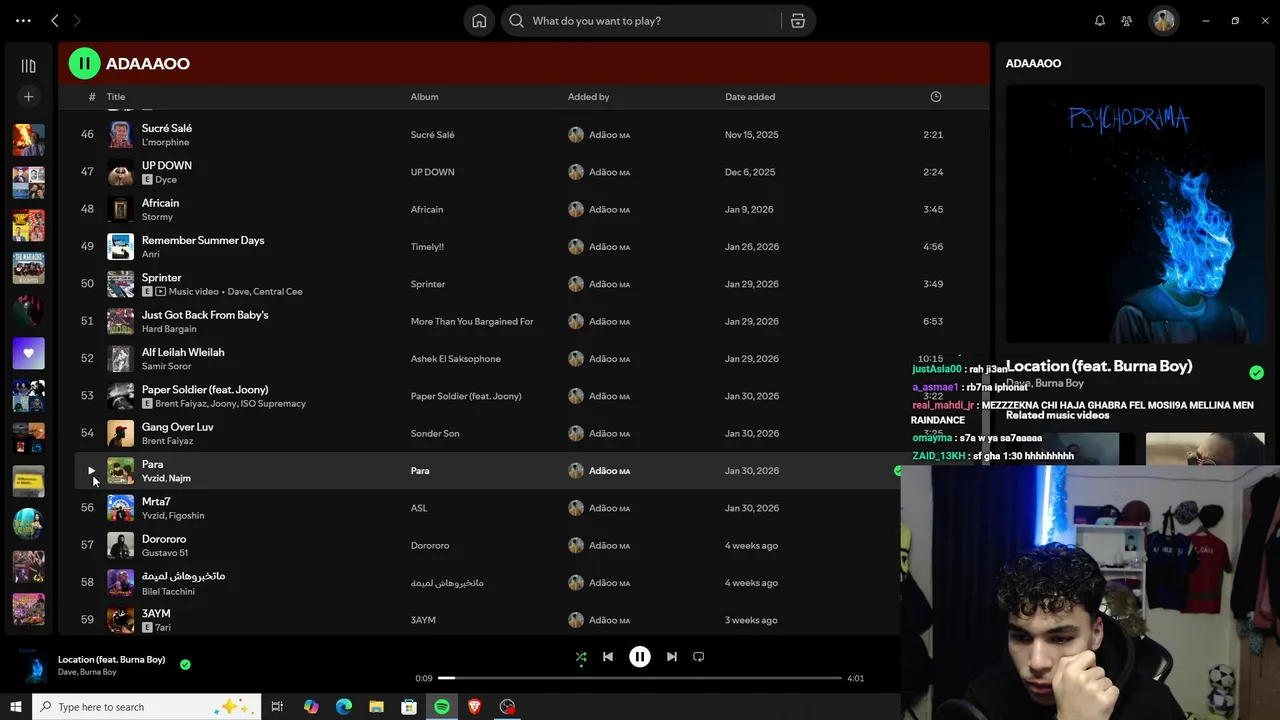1280x720 pixels.
Task: Launch Microsoft Edge from the taskbar
Action: click(x=343, y=707)
